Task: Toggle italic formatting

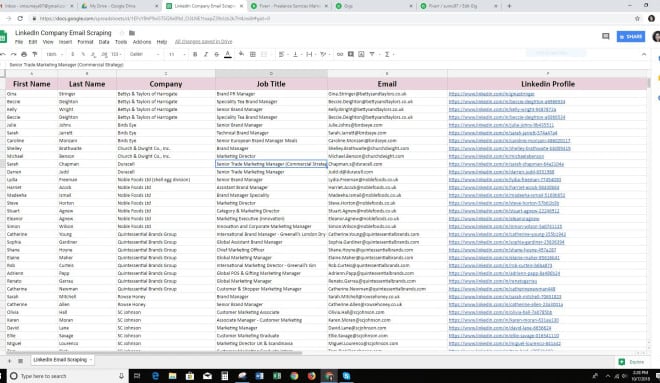Action: pos(206,54)
